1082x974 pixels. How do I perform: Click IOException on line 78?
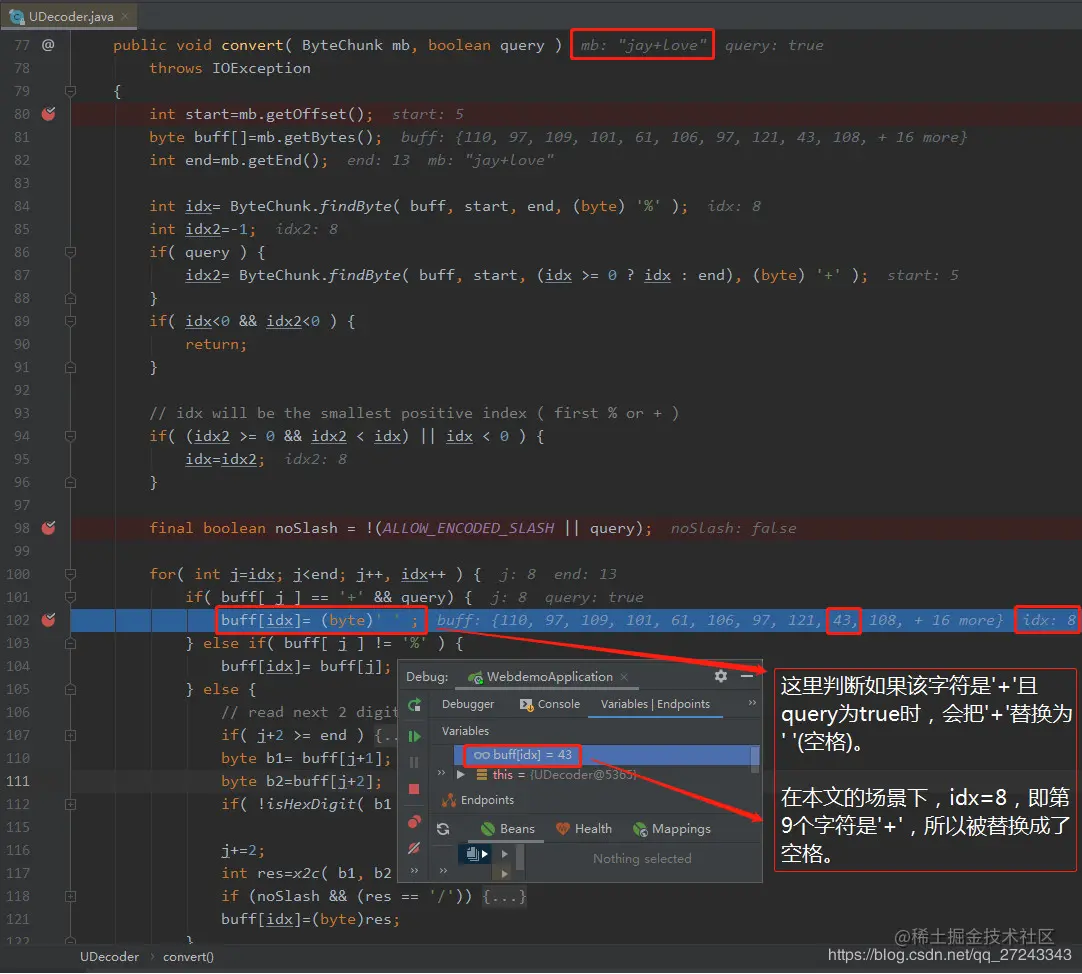coord(261,68)
